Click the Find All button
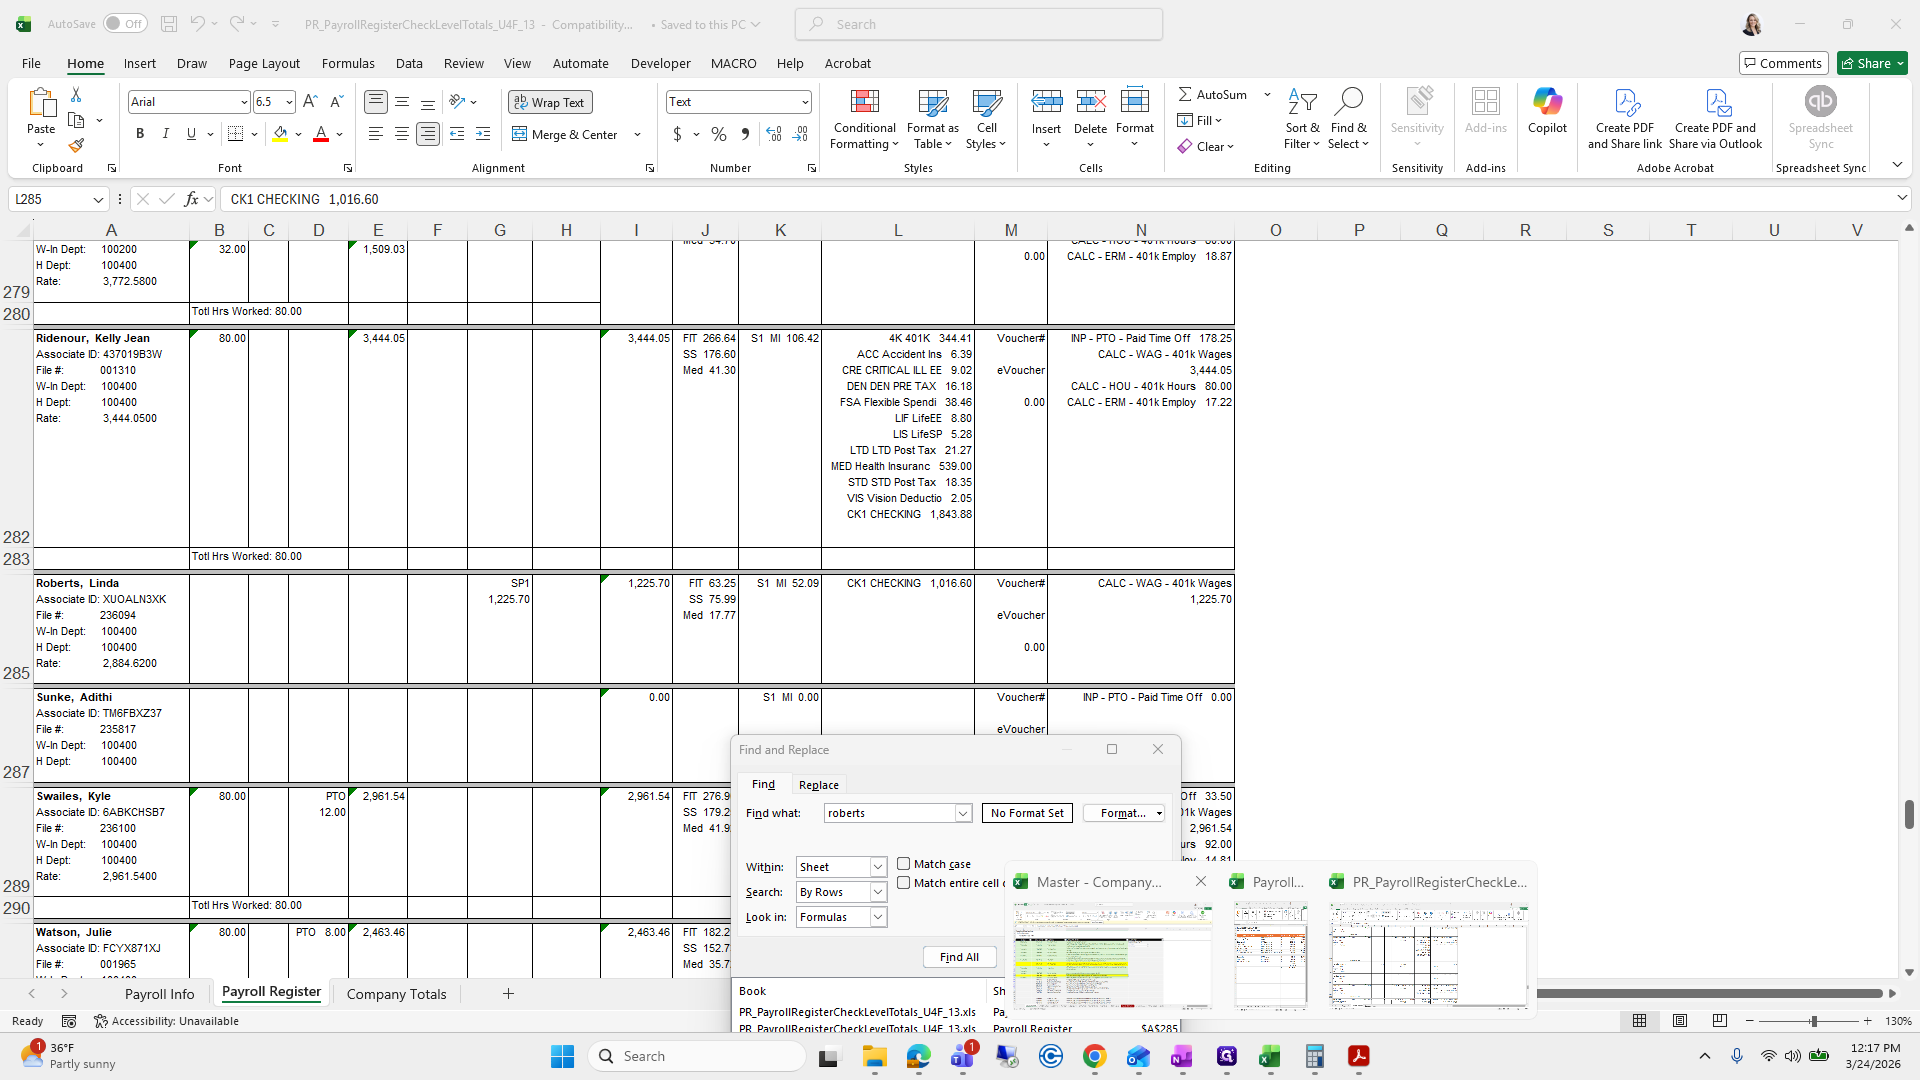The image size is (1920, 1080). (x=959, y=957)
